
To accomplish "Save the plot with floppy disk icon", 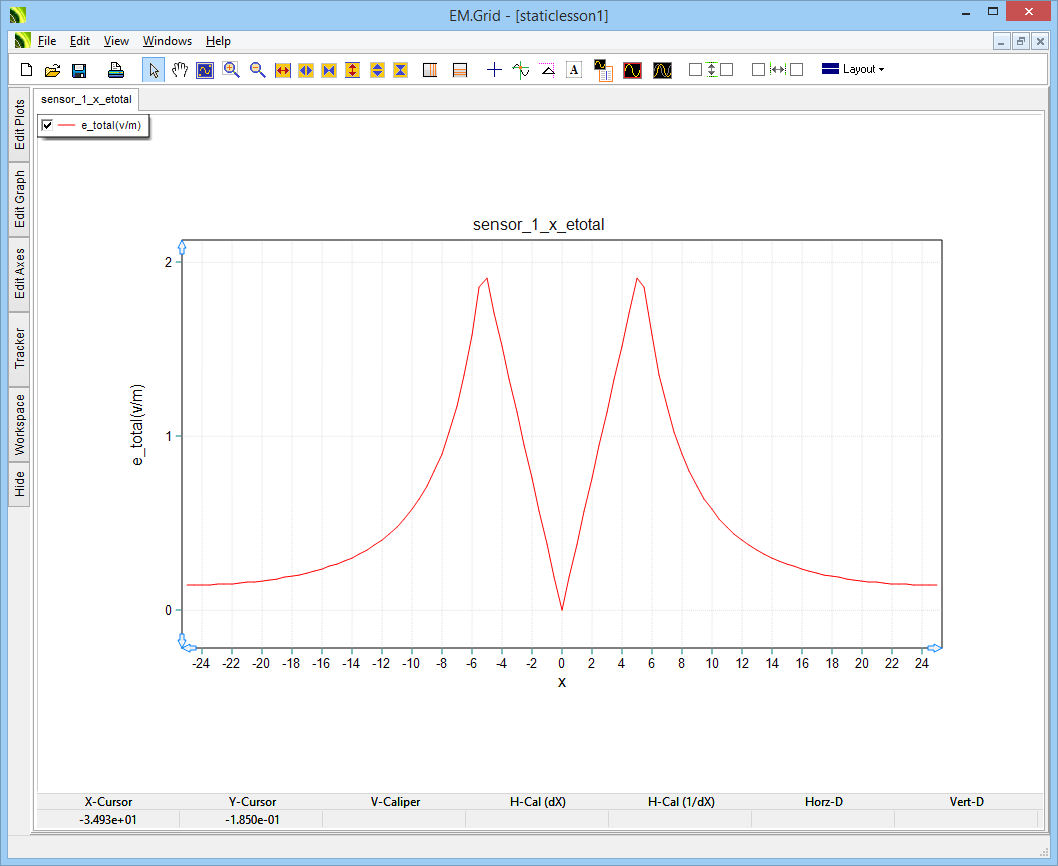I will 79,70.
